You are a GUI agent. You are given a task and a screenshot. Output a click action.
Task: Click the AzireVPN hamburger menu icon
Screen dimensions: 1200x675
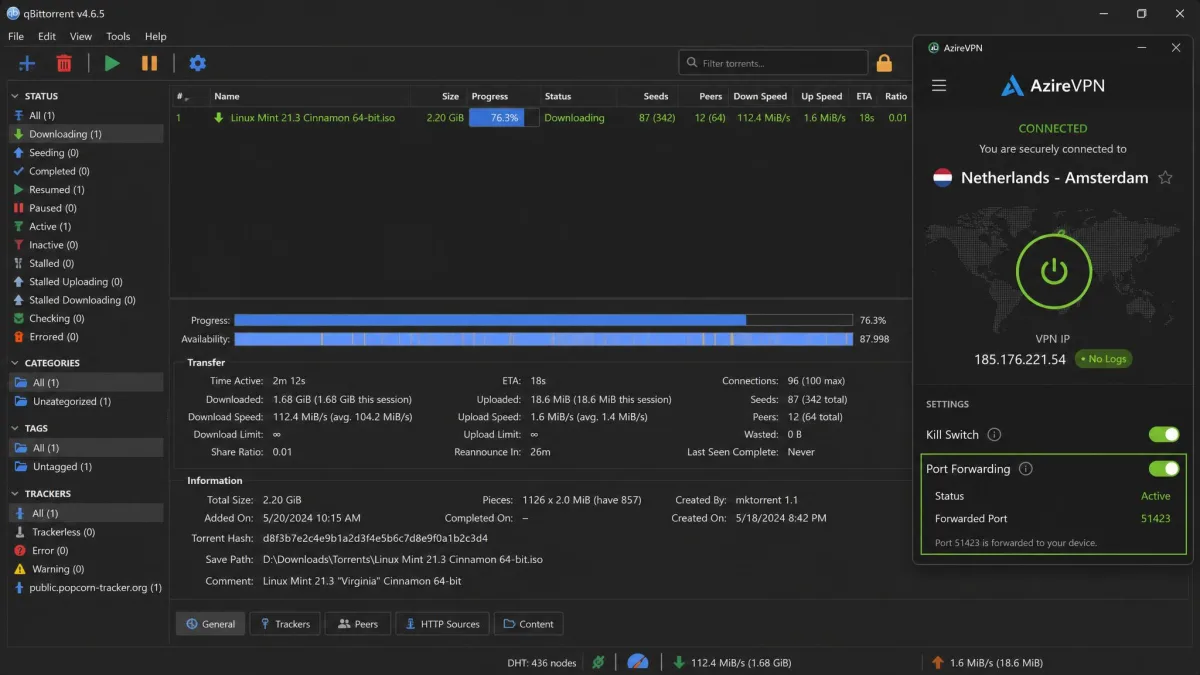[939, 86]
